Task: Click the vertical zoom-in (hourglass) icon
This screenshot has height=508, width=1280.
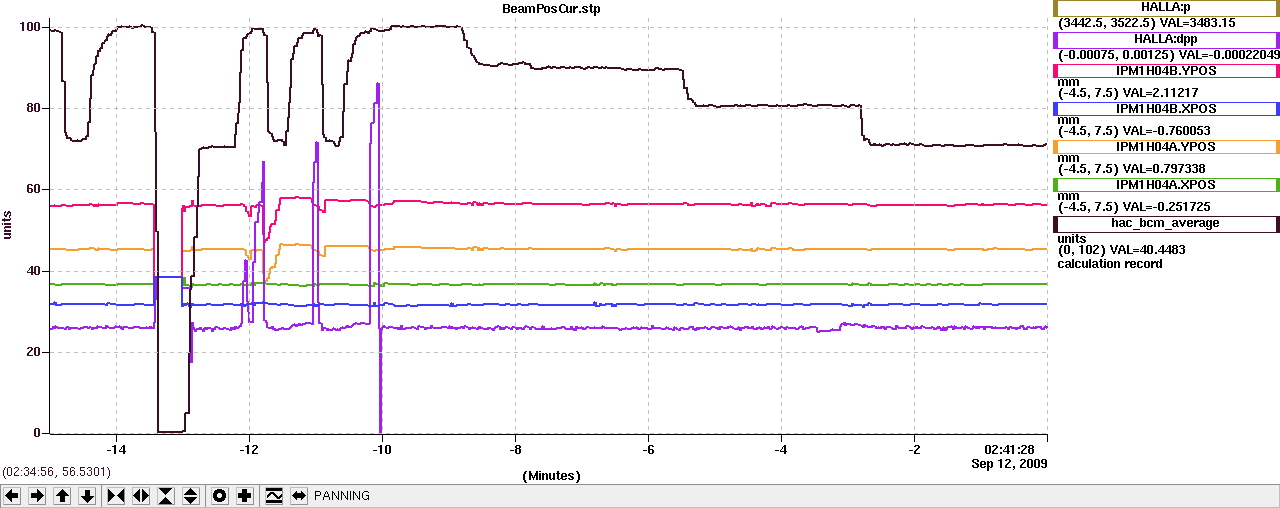Action: [166, 496]
